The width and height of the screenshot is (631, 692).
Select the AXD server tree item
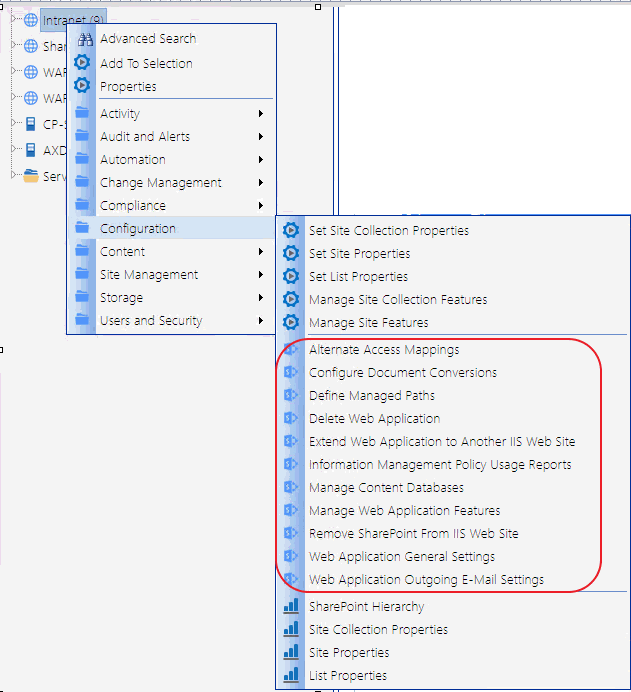[54, 150]
